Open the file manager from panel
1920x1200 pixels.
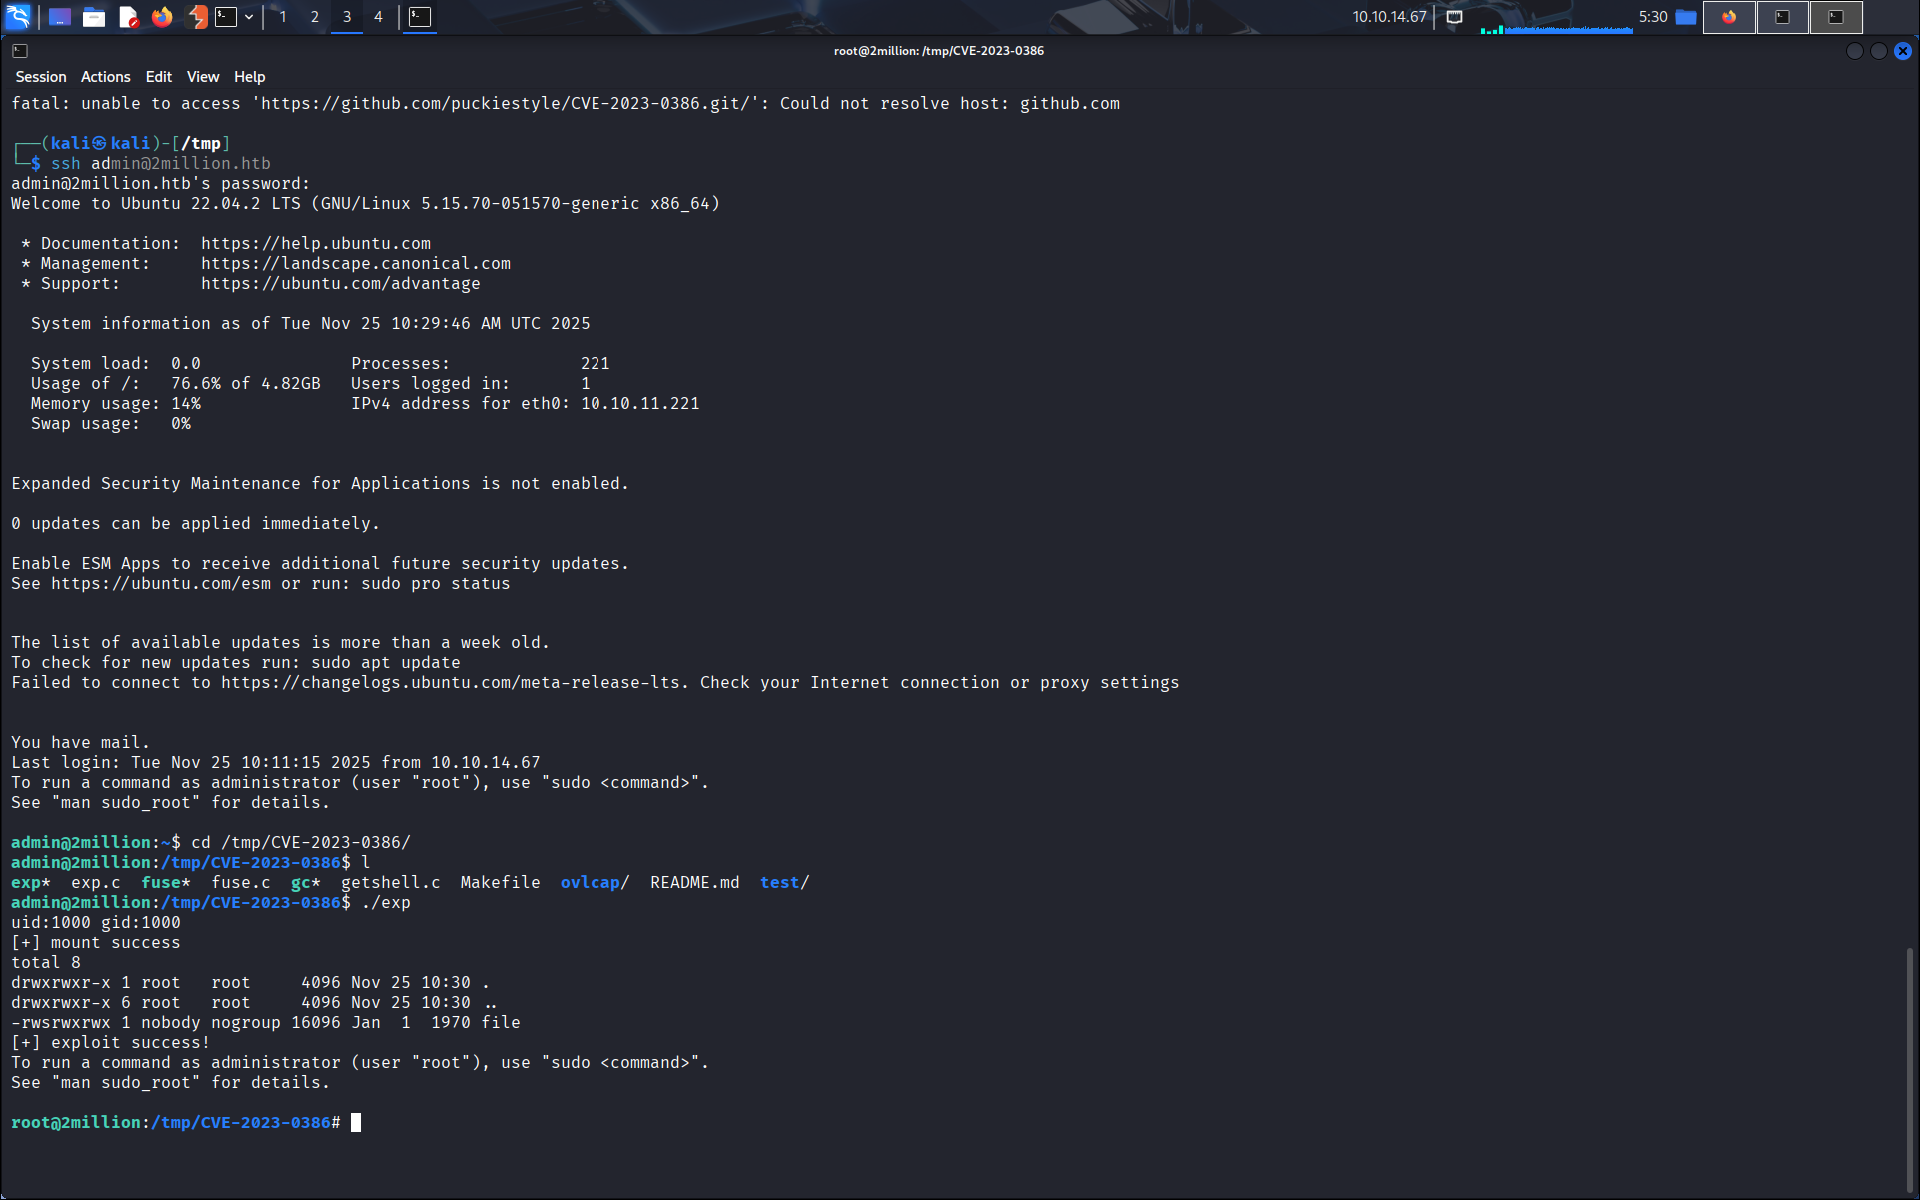(94, 17)
